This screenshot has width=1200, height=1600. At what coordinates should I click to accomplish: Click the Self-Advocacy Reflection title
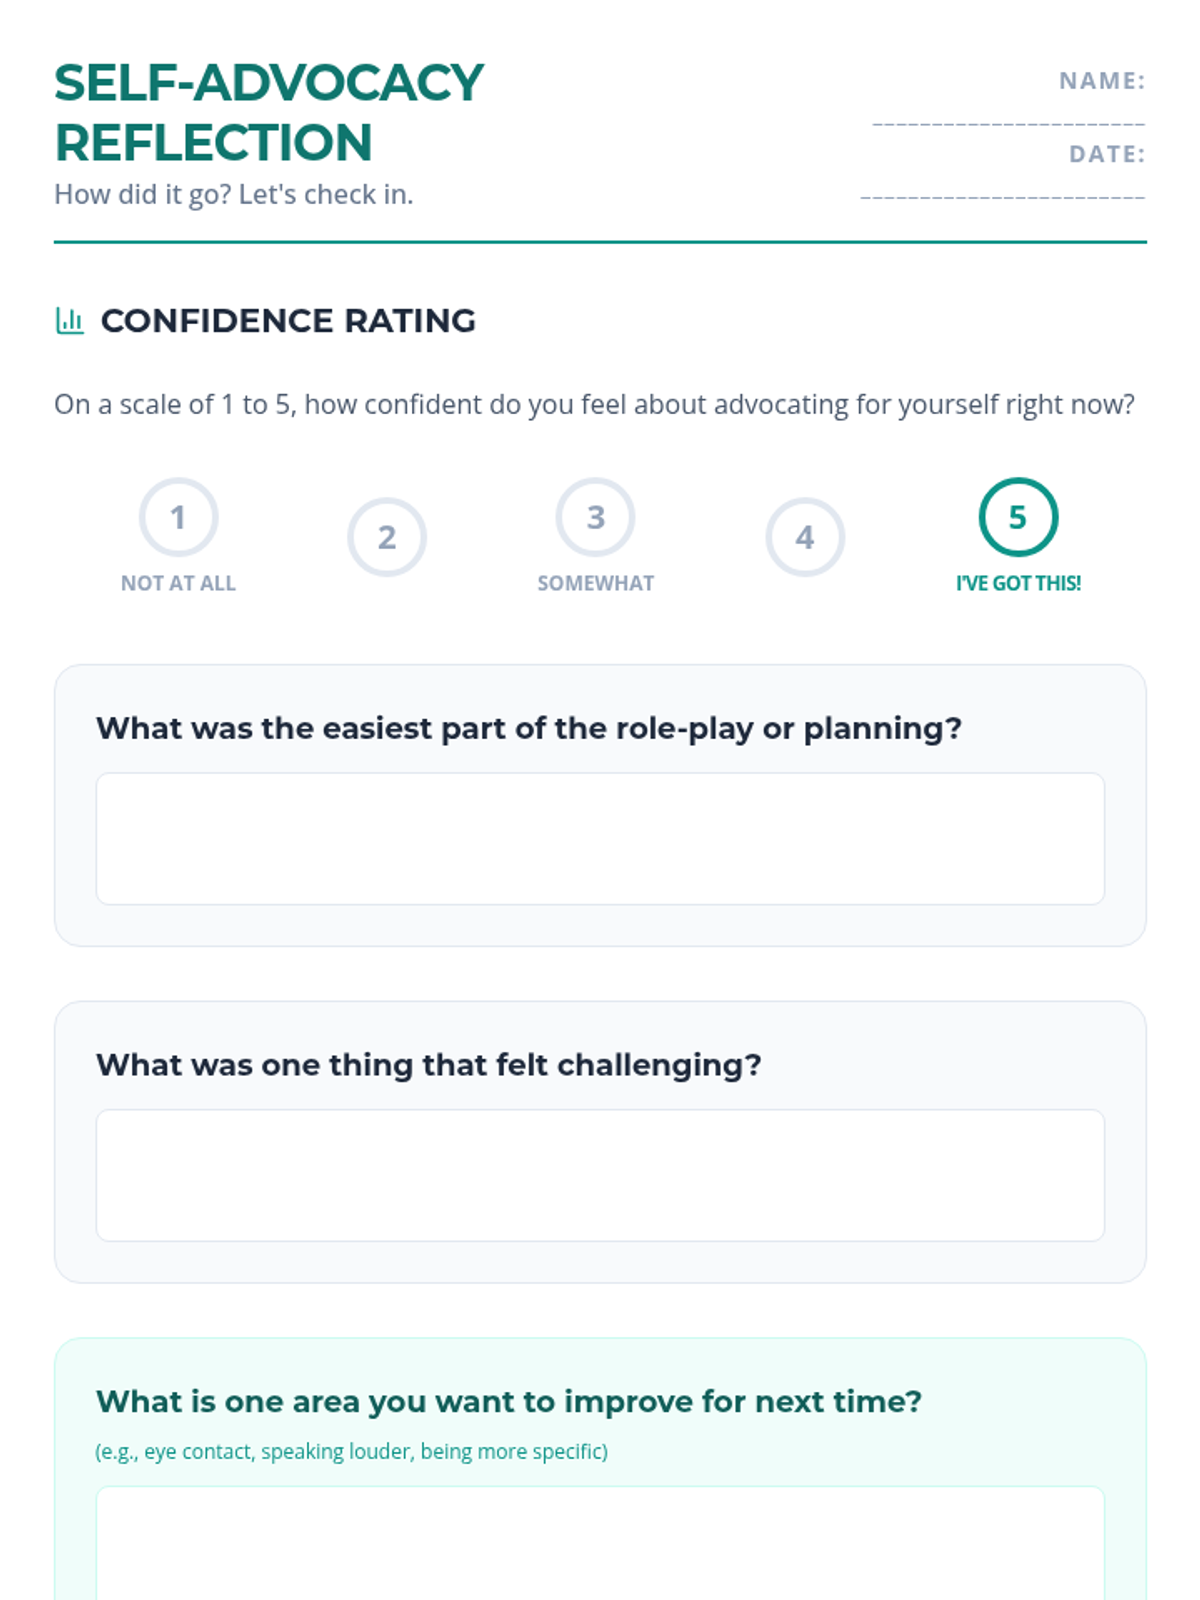[x=269, y=112]
